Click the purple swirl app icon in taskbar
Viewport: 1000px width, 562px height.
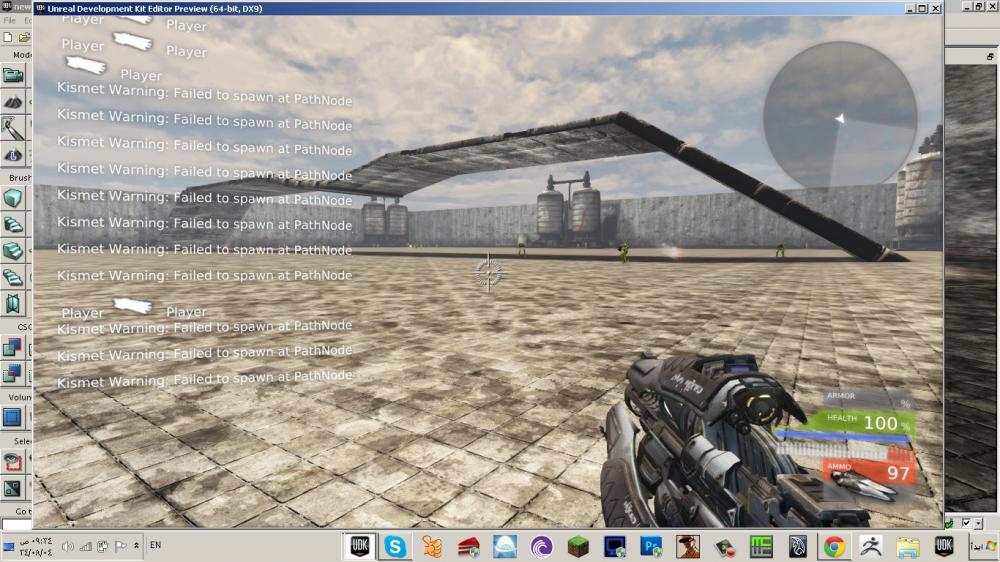(x=541, y=547)
